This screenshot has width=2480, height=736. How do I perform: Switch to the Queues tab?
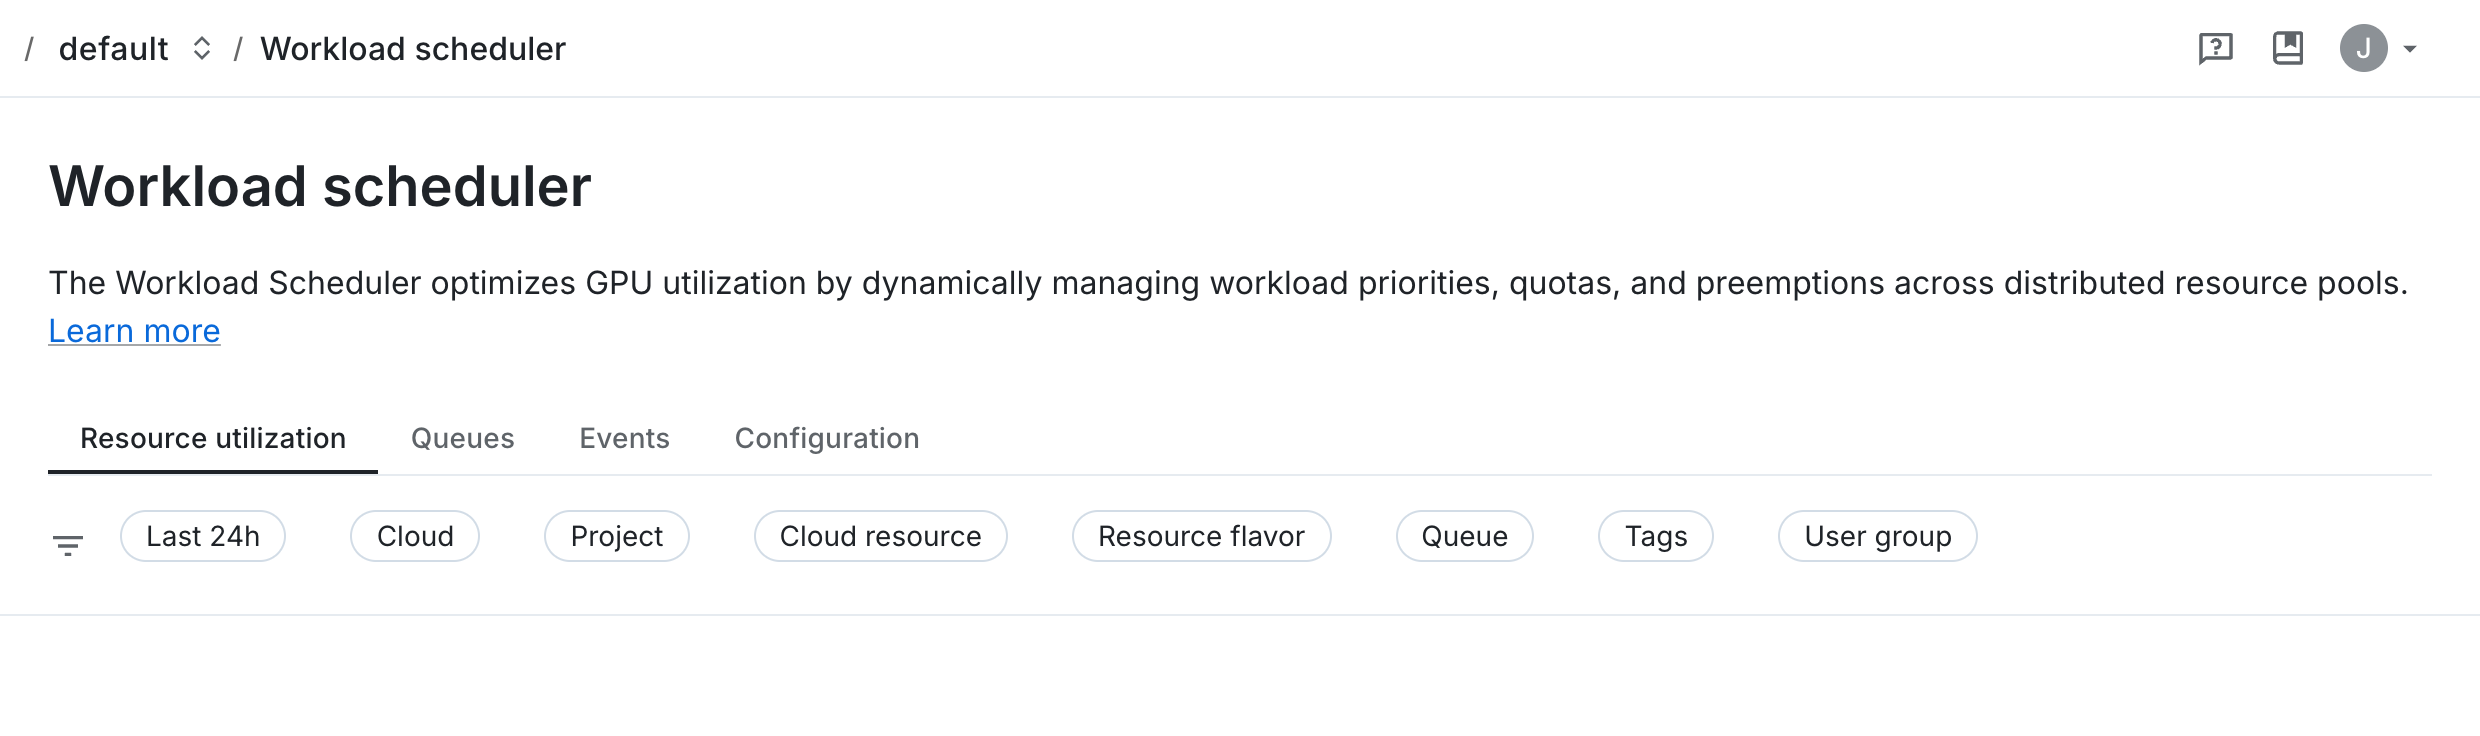tap(463, 438)
